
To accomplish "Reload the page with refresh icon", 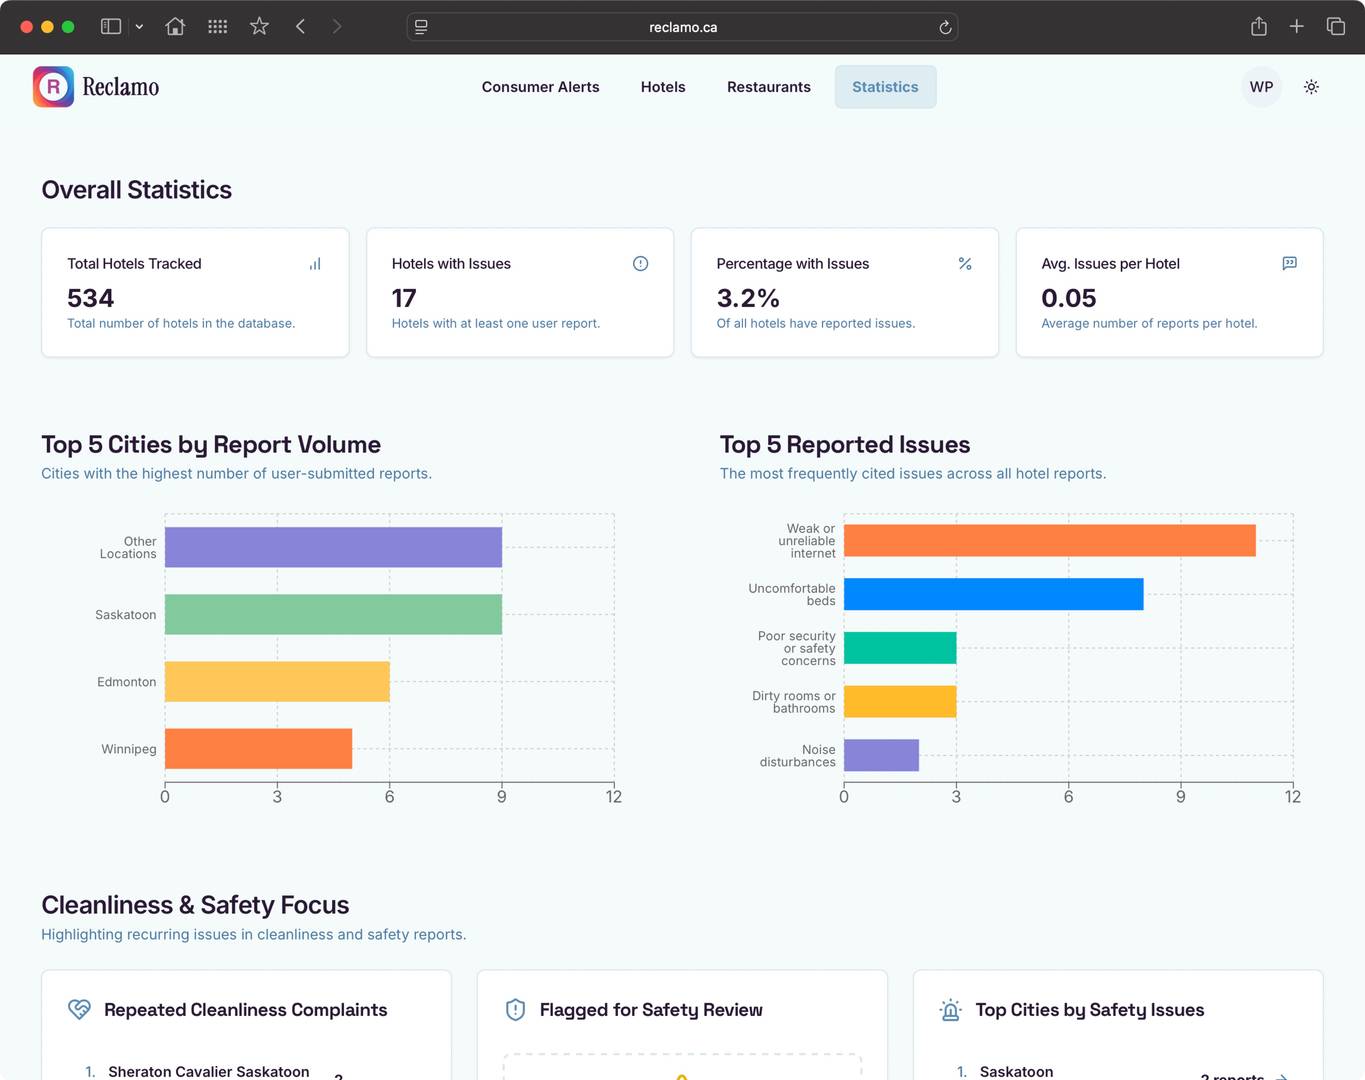I will [x=944, y=27].
